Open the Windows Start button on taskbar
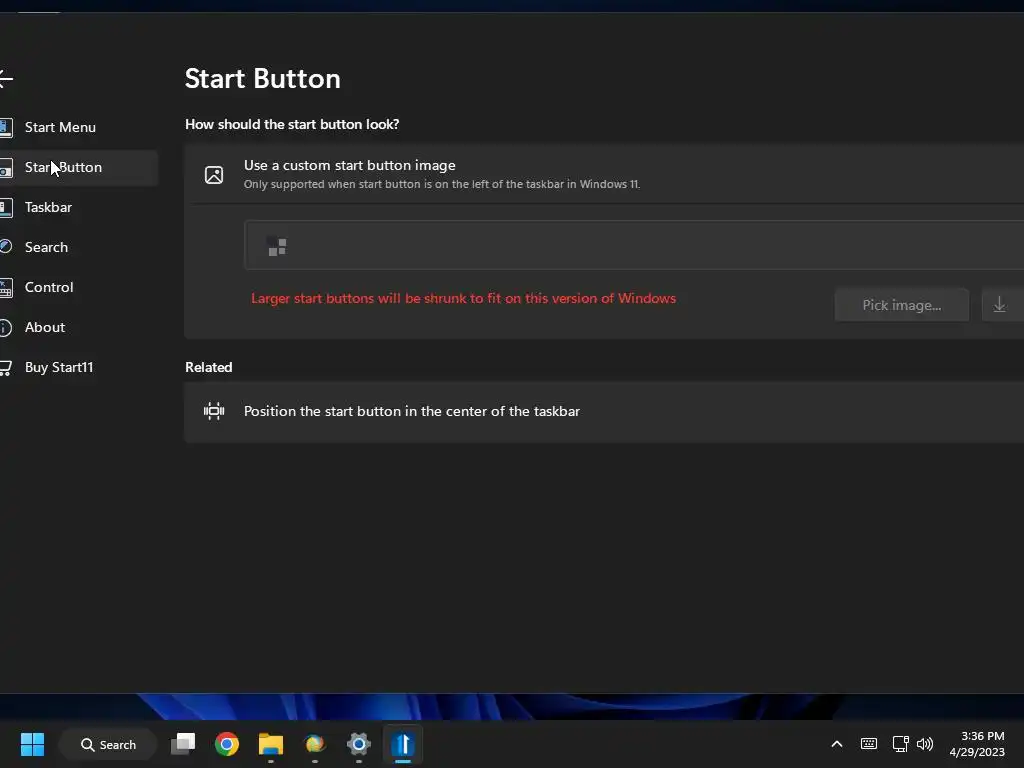1024x768 pixels. [33, 744]
